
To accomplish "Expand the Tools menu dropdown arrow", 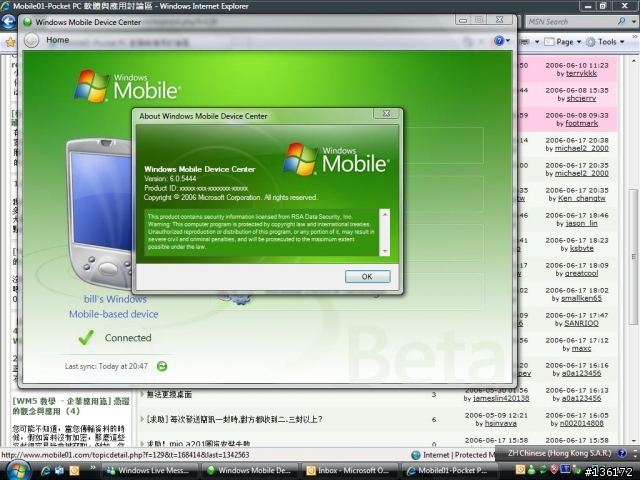I will click(622, 42).
